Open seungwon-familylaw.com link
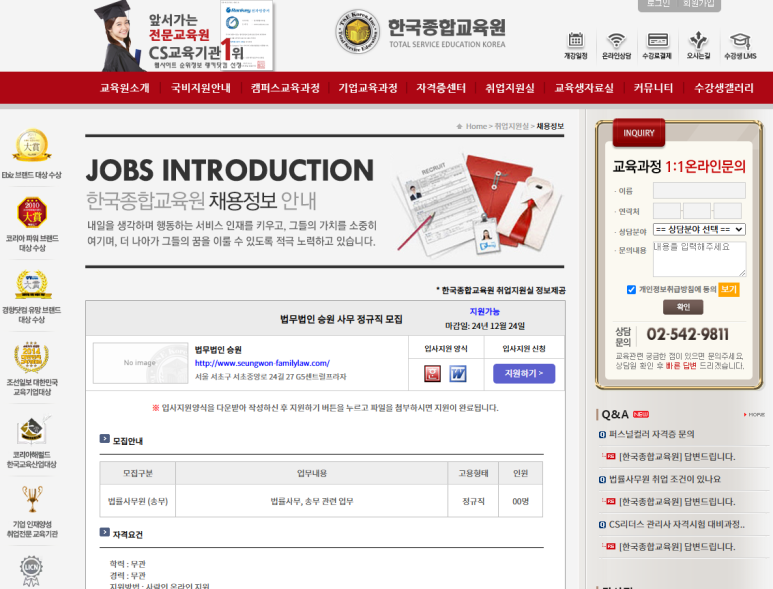This screenshot has height=589, width=773. (262, 363)
